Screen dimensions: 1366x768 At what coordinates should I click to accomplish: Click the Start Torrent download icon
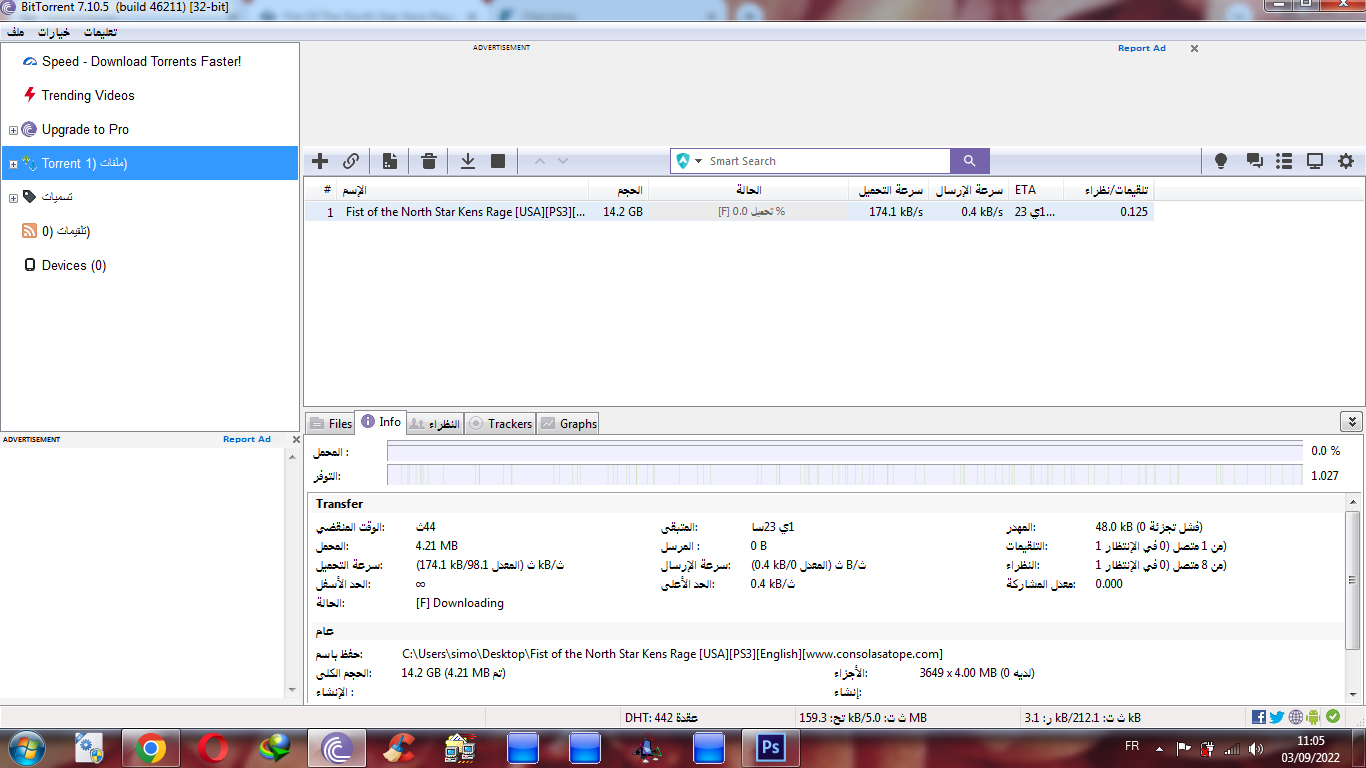(x=467, y=161)
